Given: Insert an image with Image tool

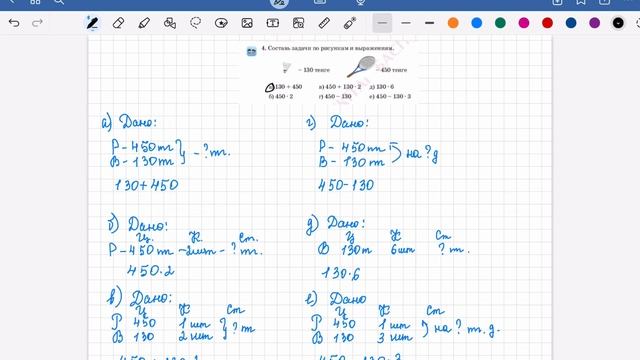Looking at the screenshot, I should click(247, 23).
